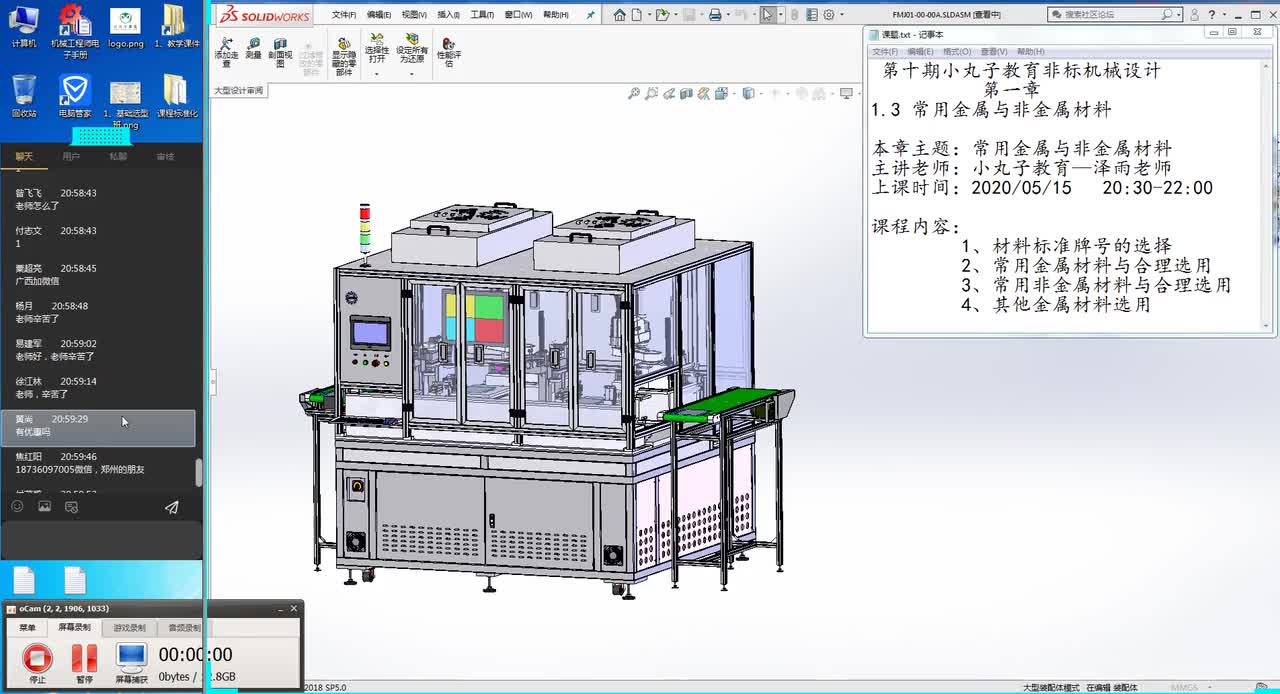Open the SolidWorks search options dropdown

pos(1180,15)
